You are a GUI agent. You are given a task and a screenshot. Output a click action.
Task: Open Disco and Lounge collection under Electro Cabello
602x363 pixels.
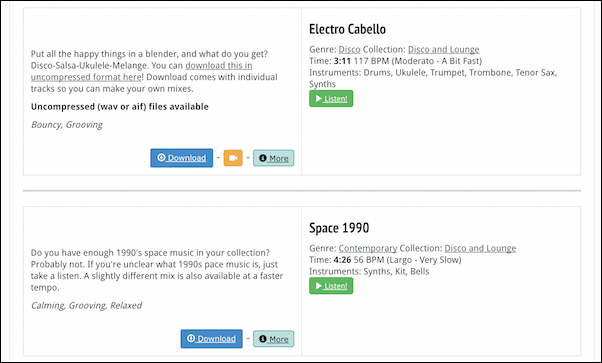[x=443, y=50]
